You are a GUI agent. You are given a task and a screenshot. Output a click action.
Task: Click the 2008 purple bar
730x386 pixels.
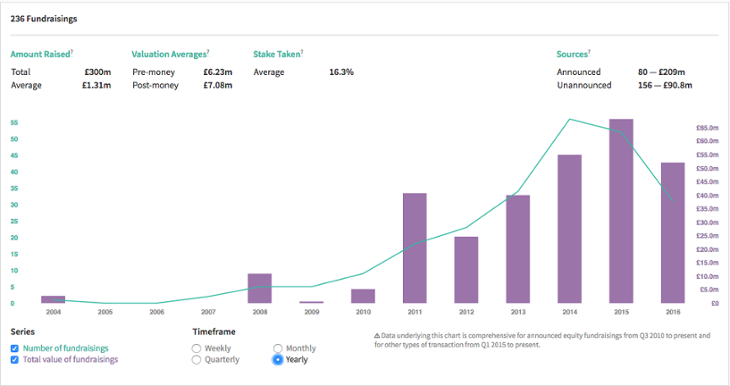click(260, 289)
